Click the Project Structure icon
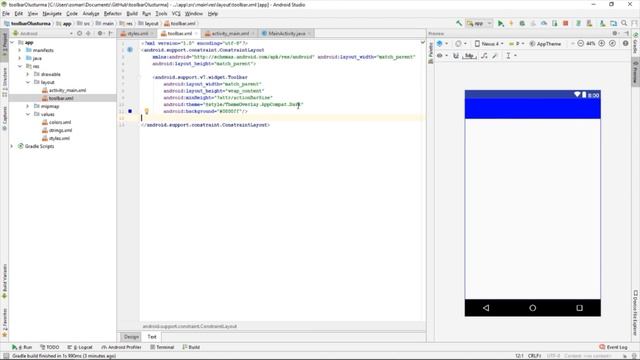The height and width of the screenshot is (360, 640). (x=613, y=24)
